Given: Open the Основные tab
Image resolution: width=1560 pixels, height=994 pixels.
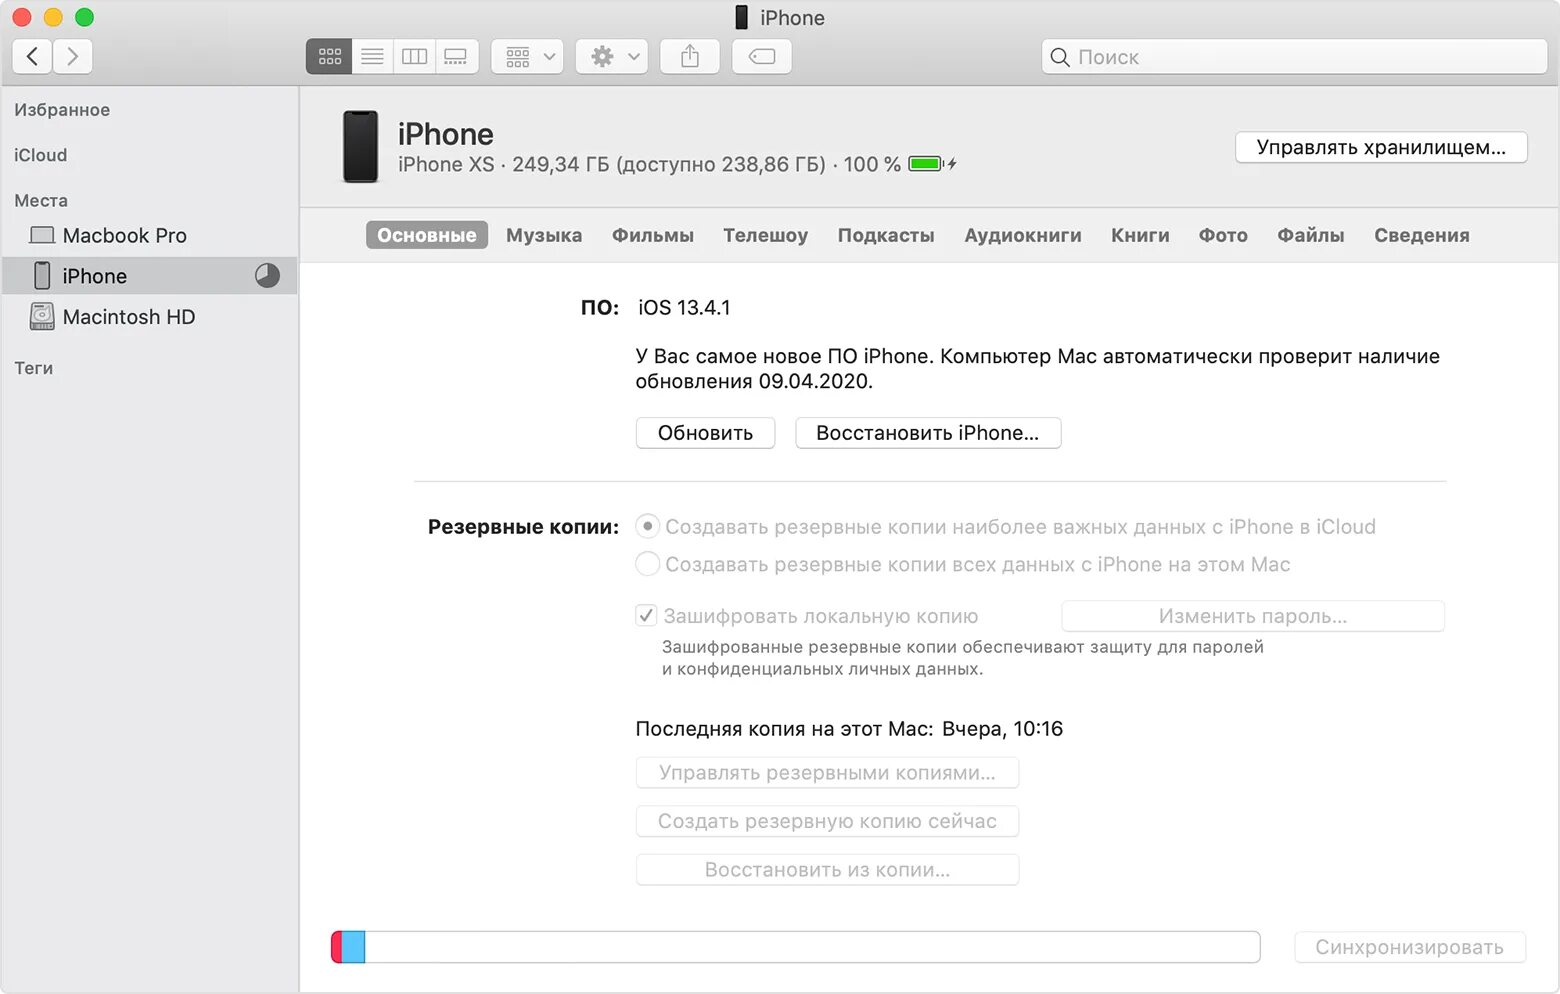Looking at the screenshot, I should coord(427,235).
